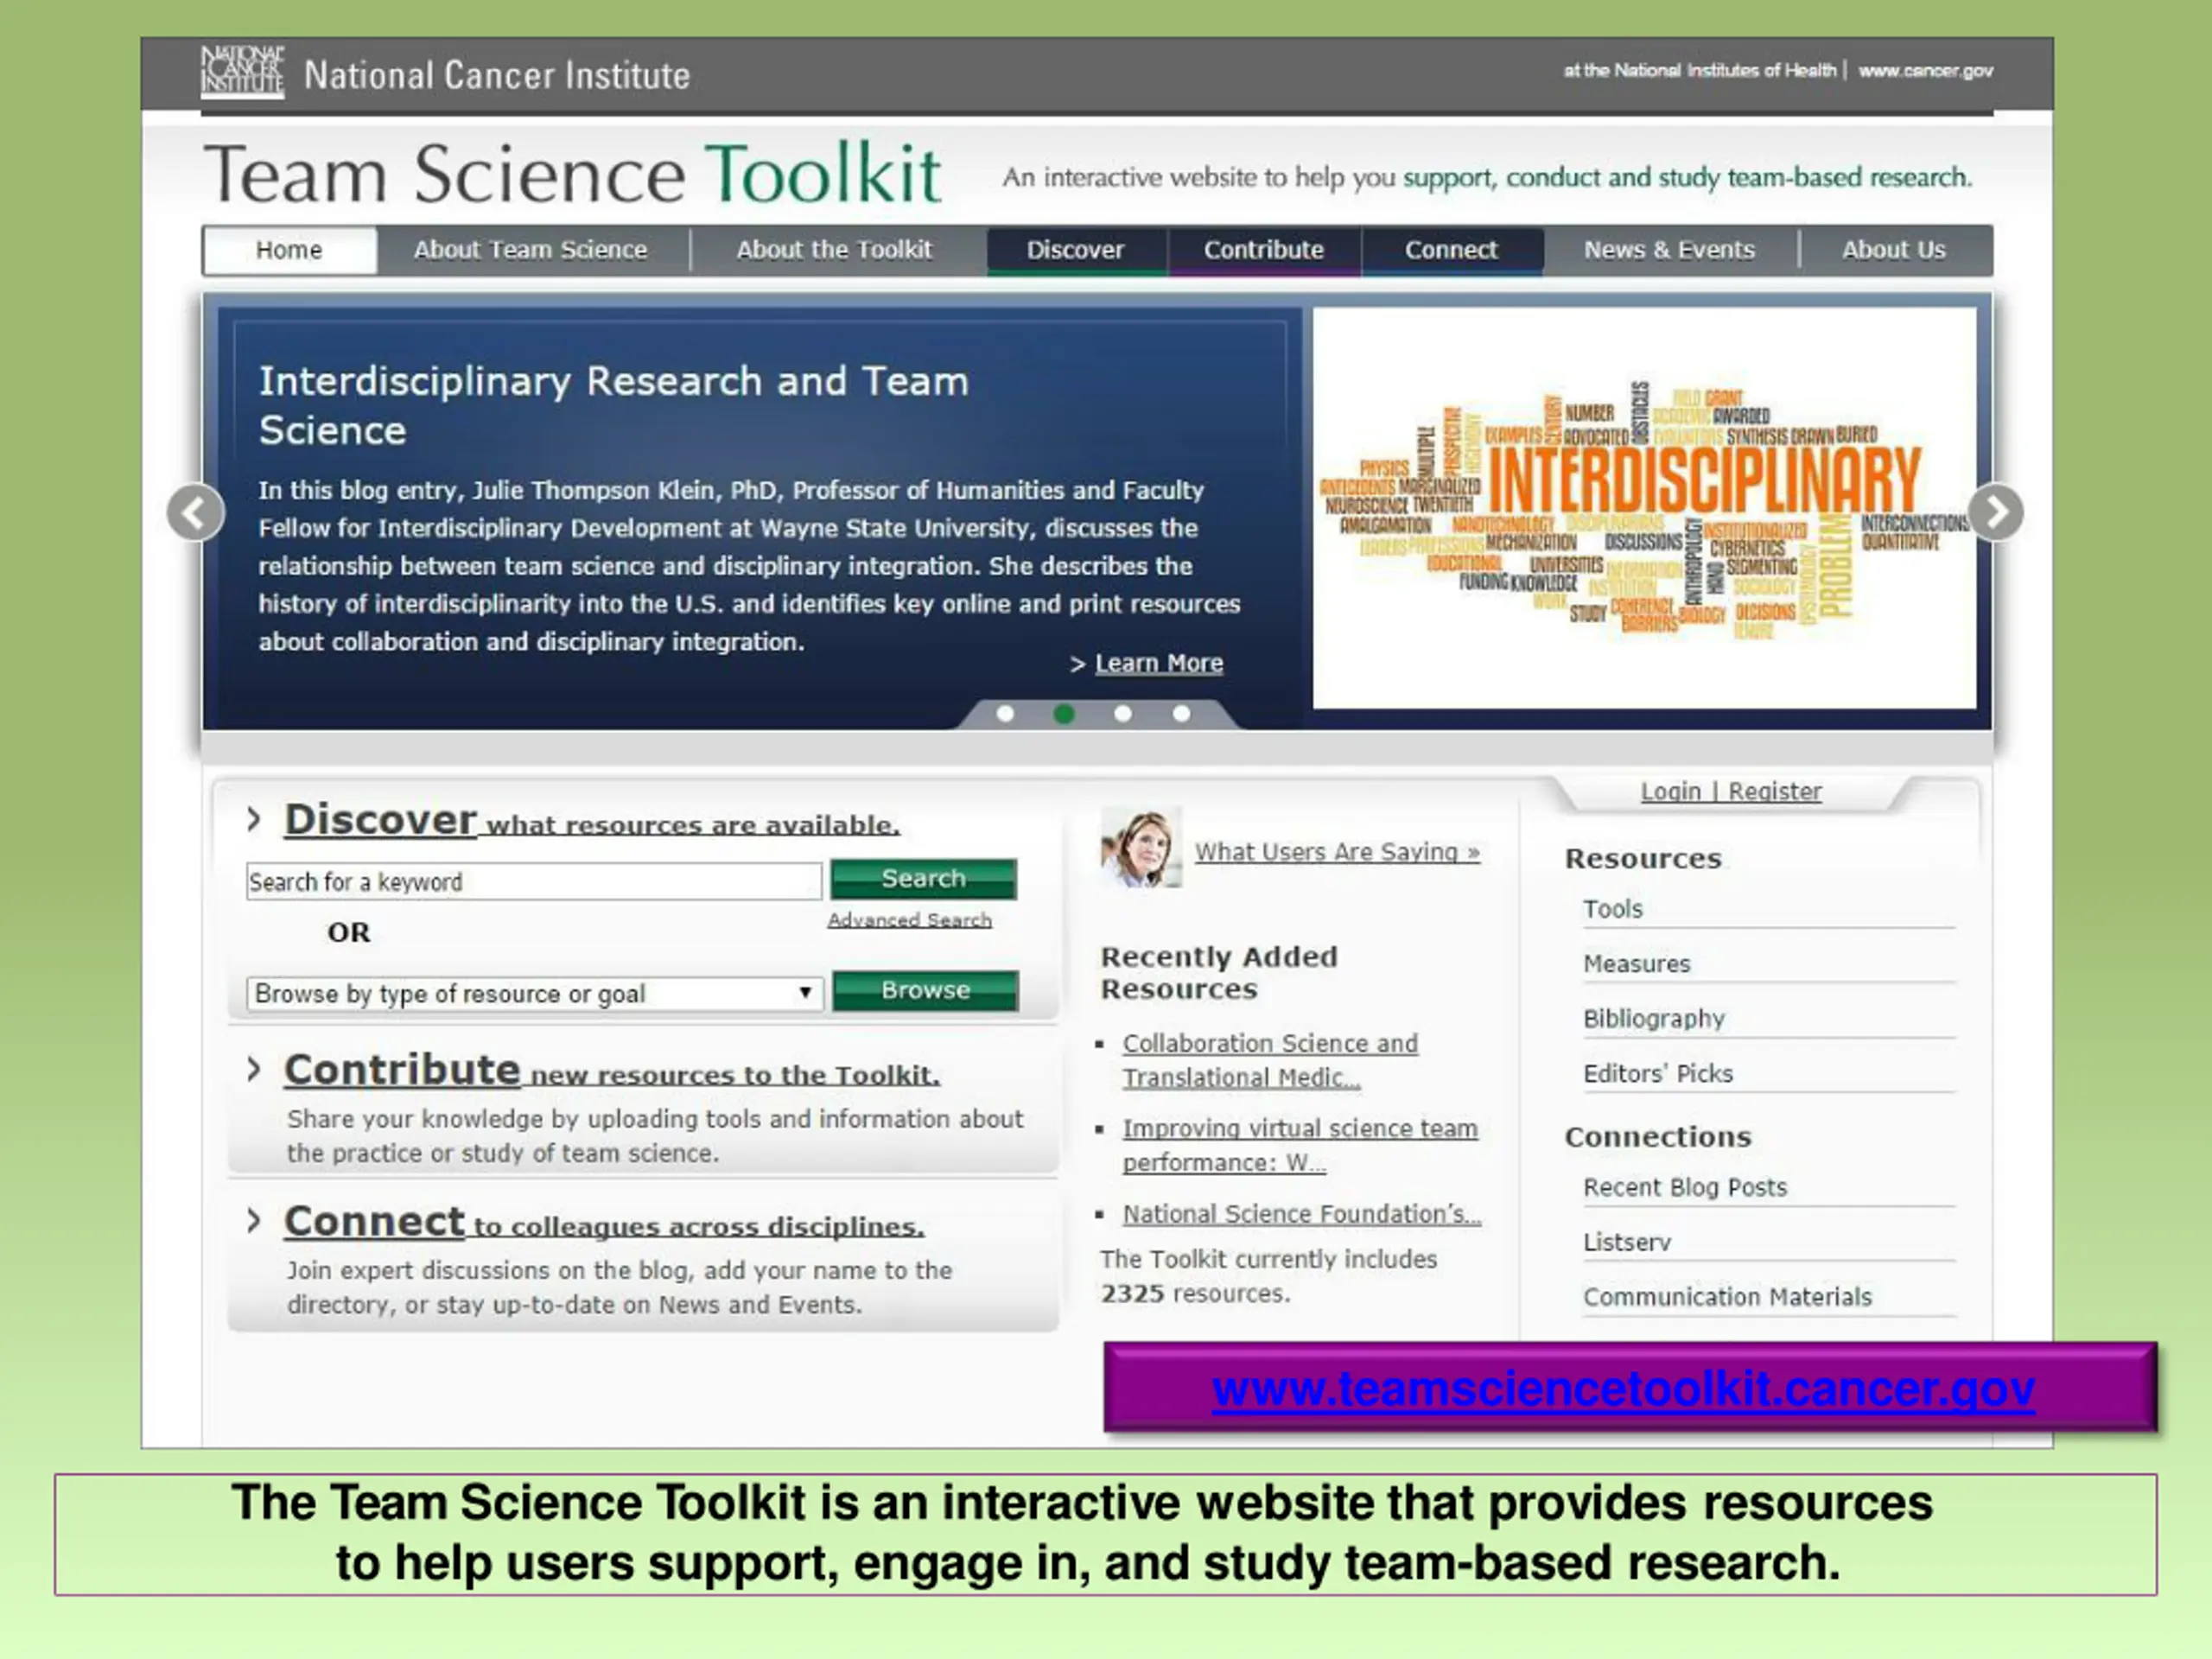Open www.teamsciencetoolkit.cancer.gov link
The image size is (2212, 1659).
tap(1623, 1389)
